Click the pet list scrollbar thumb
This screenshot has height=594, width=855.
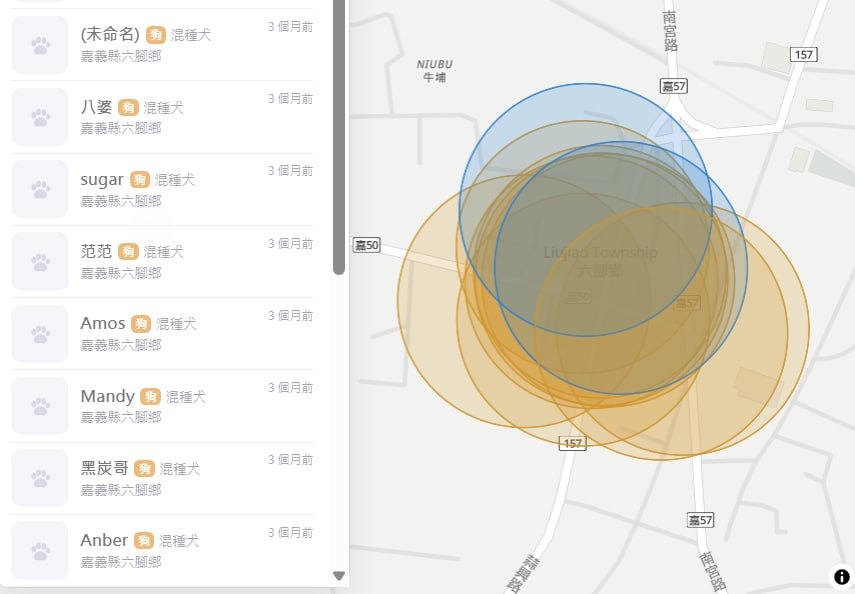339,136
